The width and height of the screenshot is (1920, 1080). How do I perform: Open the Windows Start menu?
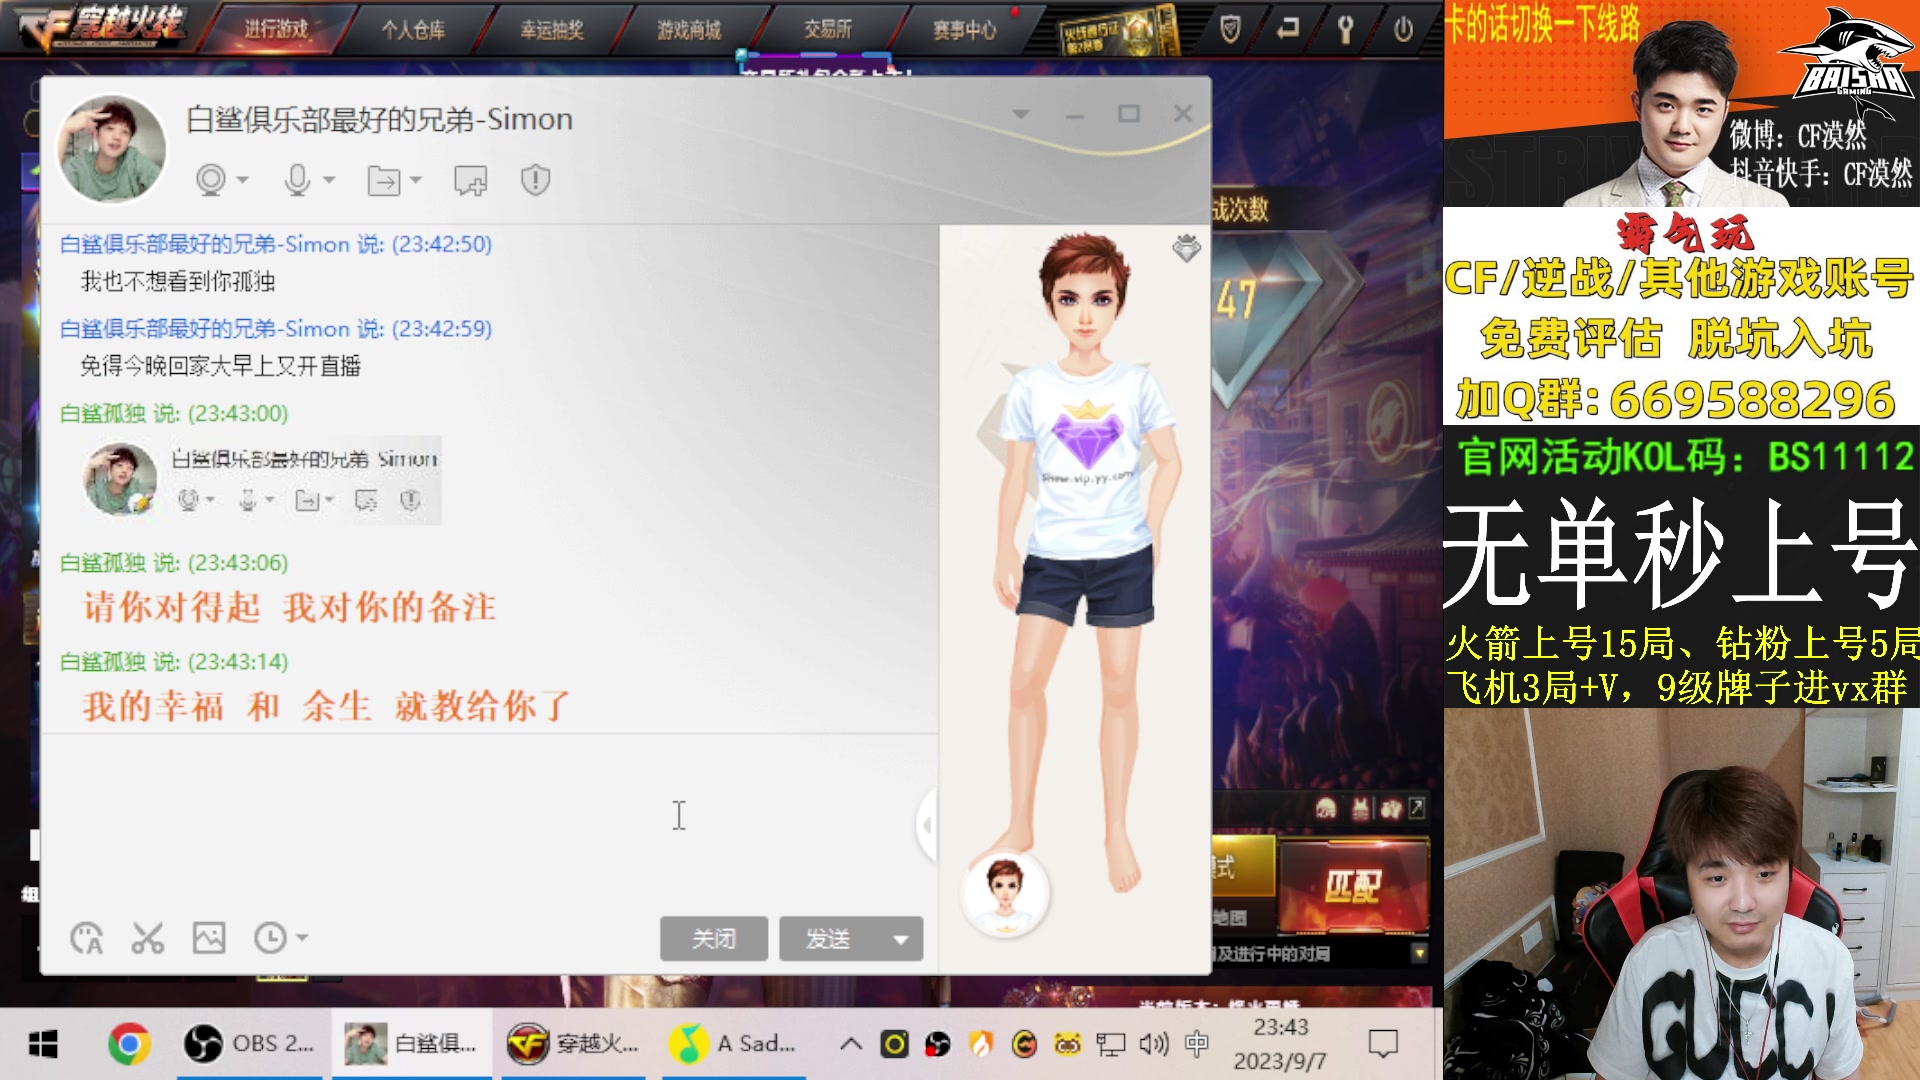click(x=43, y=1045)
